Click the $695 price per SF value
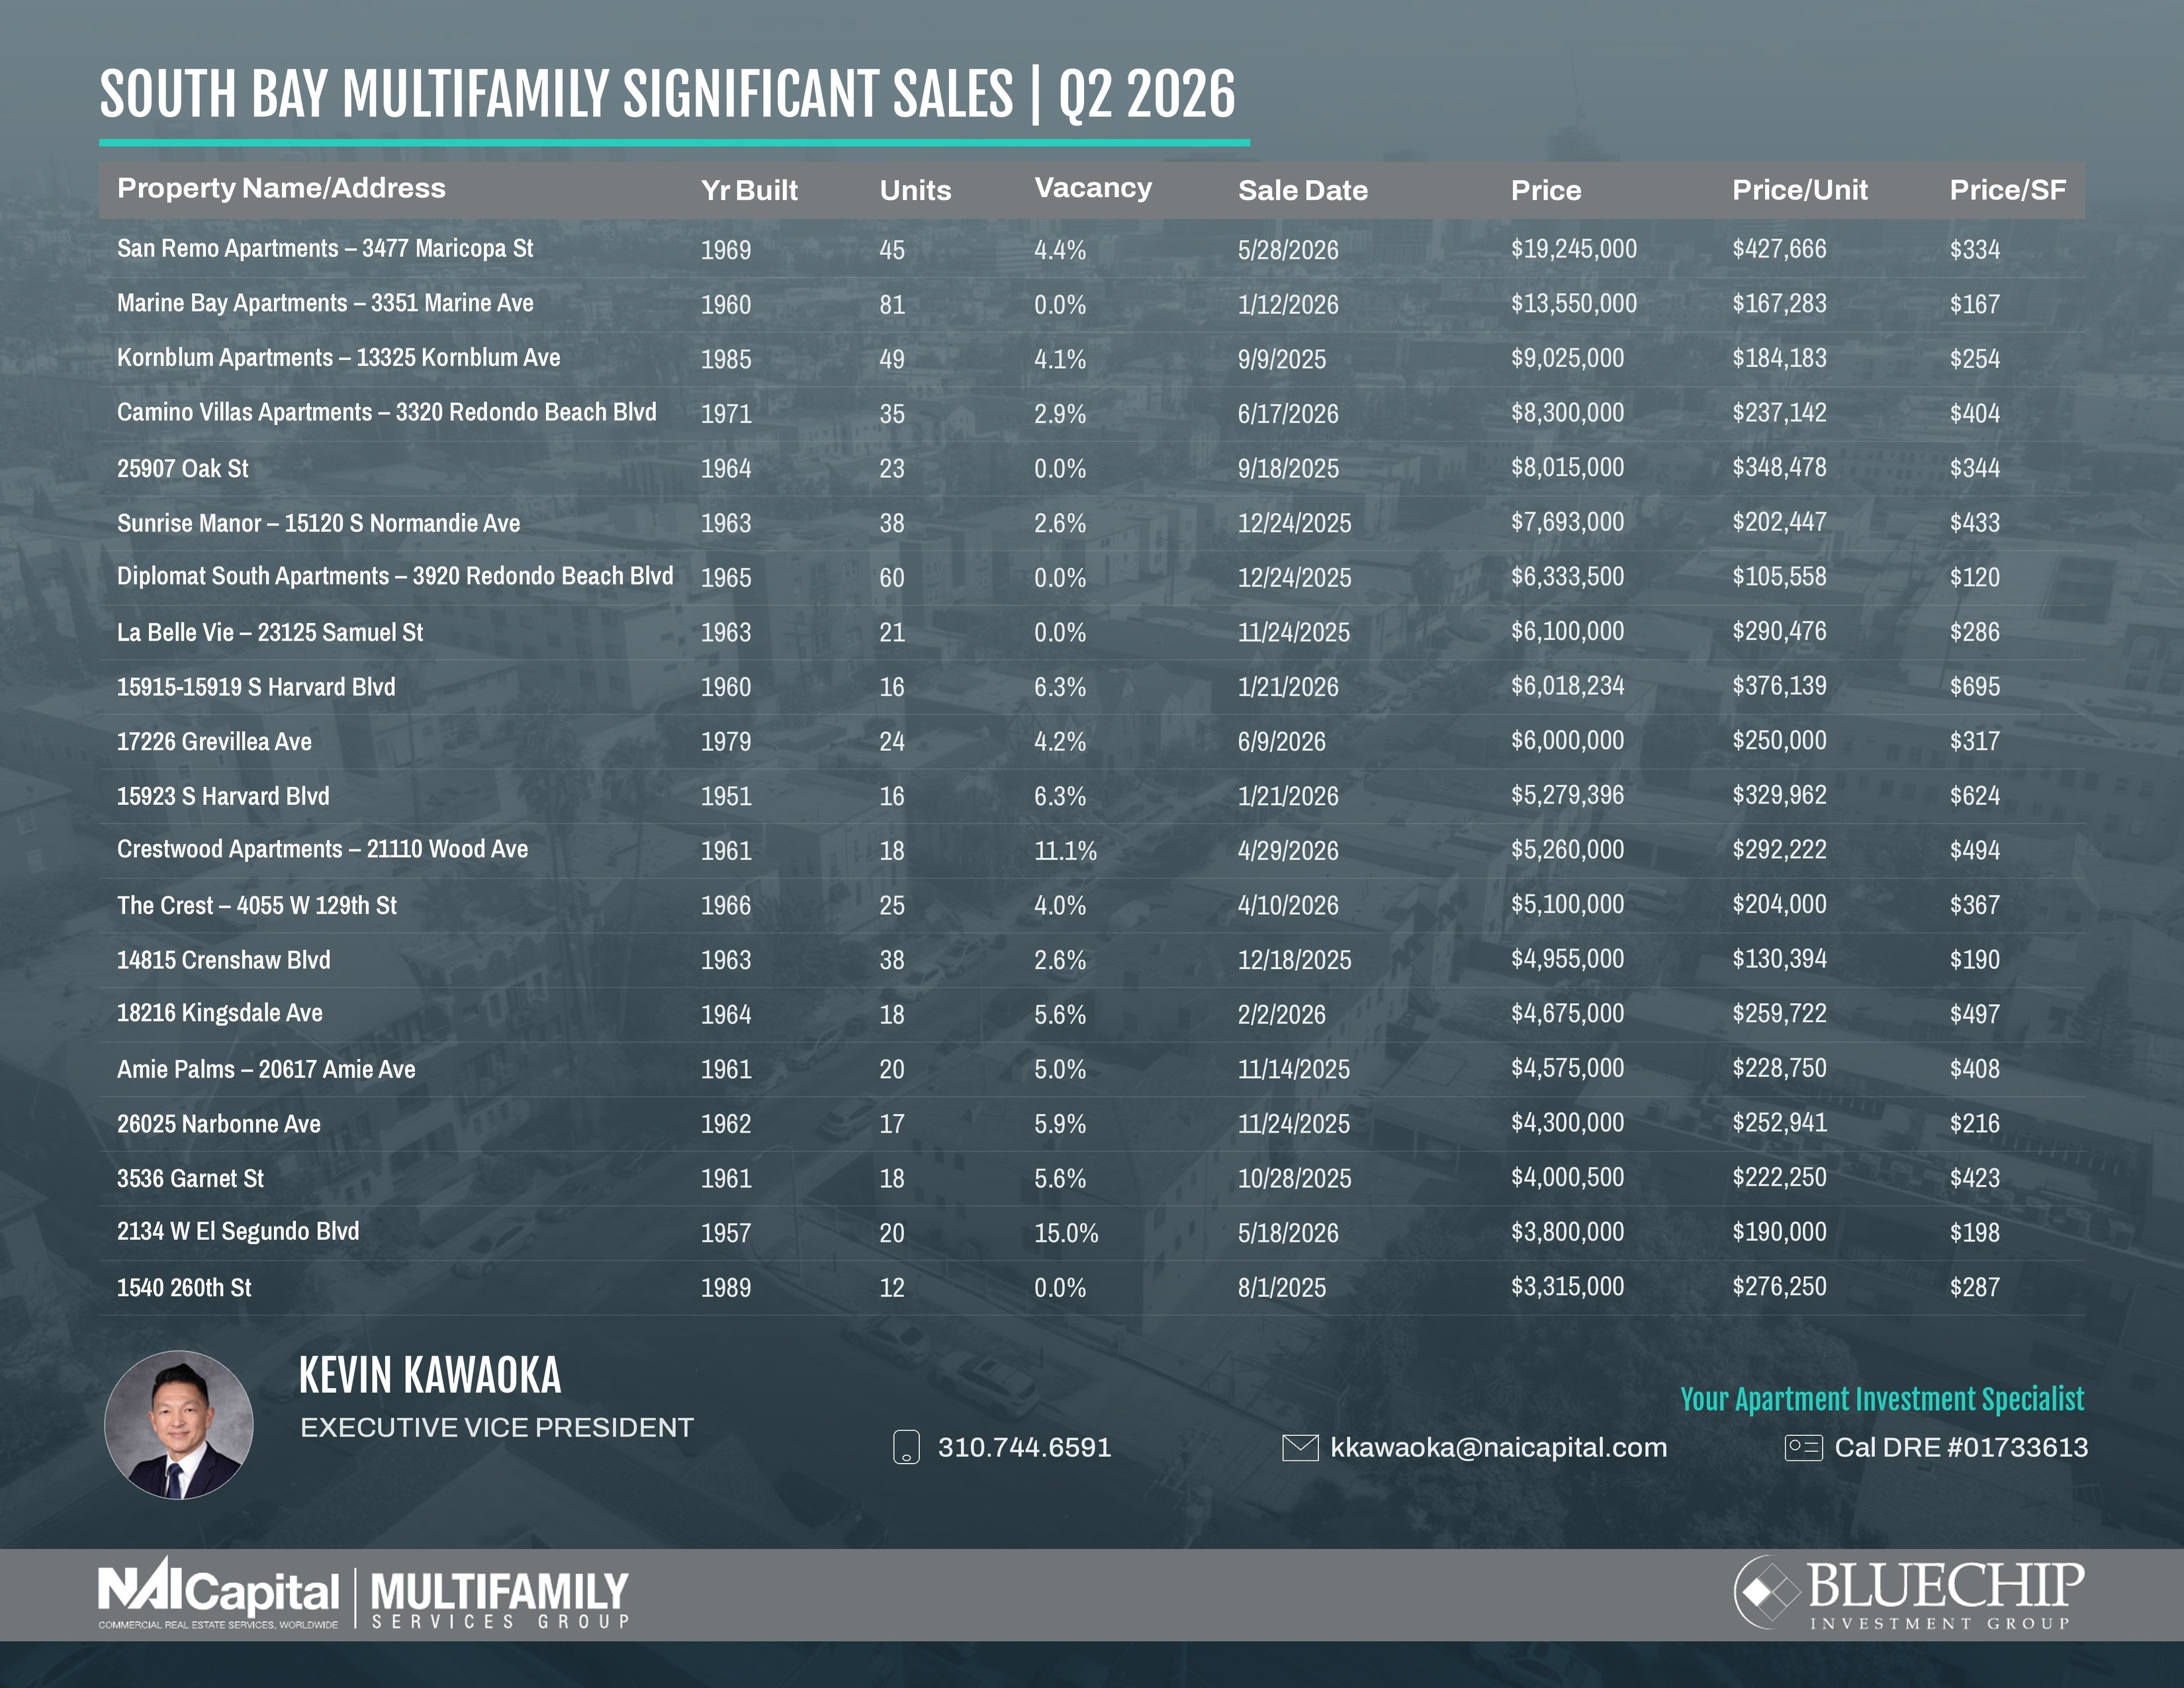 point(1975,687)
